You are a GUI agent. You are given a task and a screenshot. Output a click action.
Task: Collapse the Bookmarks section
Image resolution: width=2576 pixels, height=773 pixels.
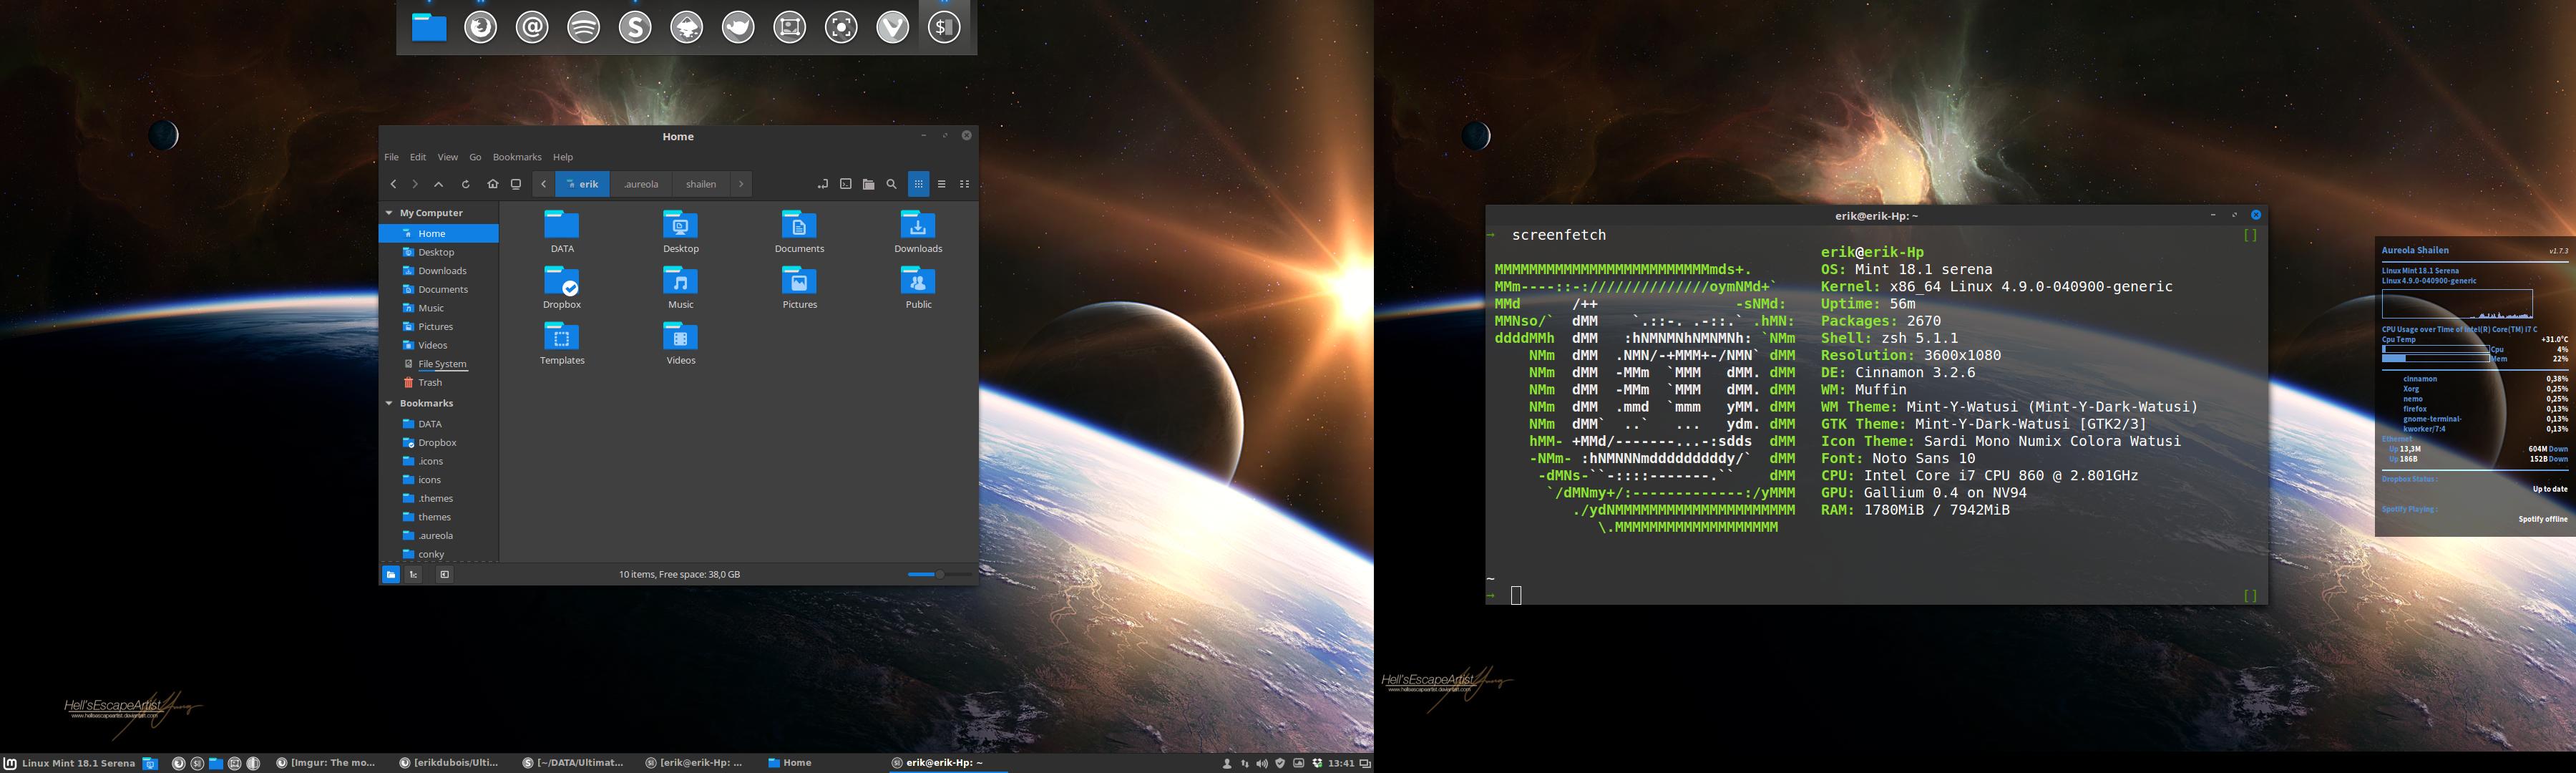(389, 403)
